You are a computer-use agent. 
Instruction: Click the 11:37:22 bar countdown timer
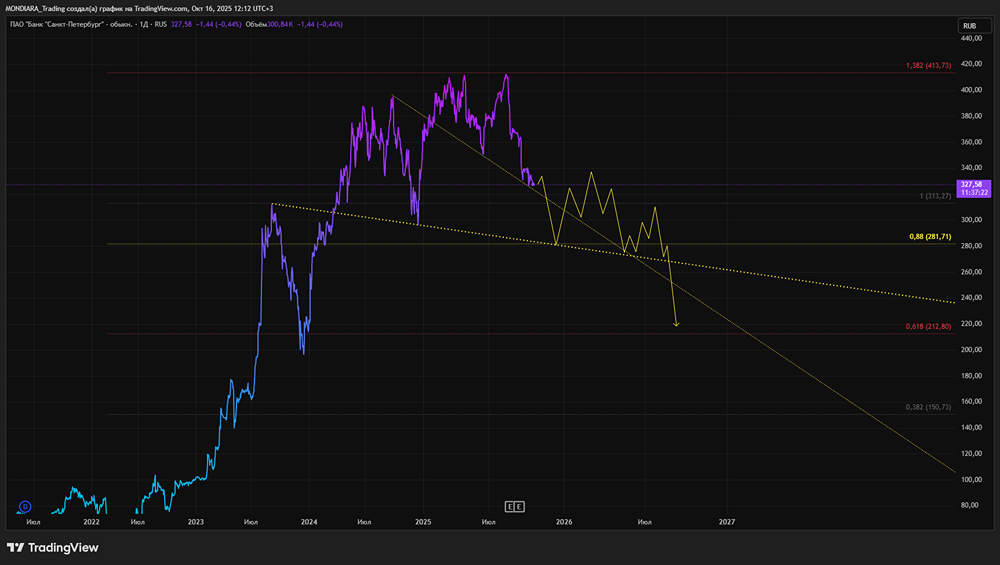pyautogui.click(x=974, y=193)
